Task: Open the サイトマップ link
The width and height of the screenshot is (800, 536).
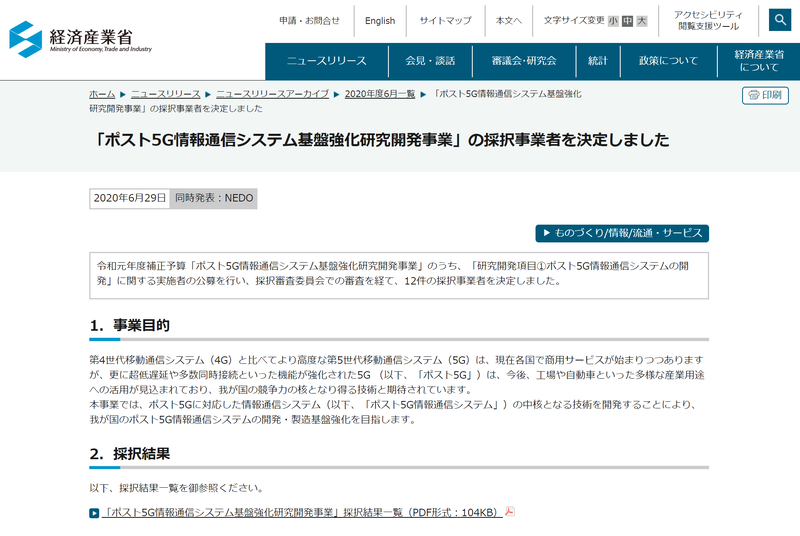Action: click(445, 20)
